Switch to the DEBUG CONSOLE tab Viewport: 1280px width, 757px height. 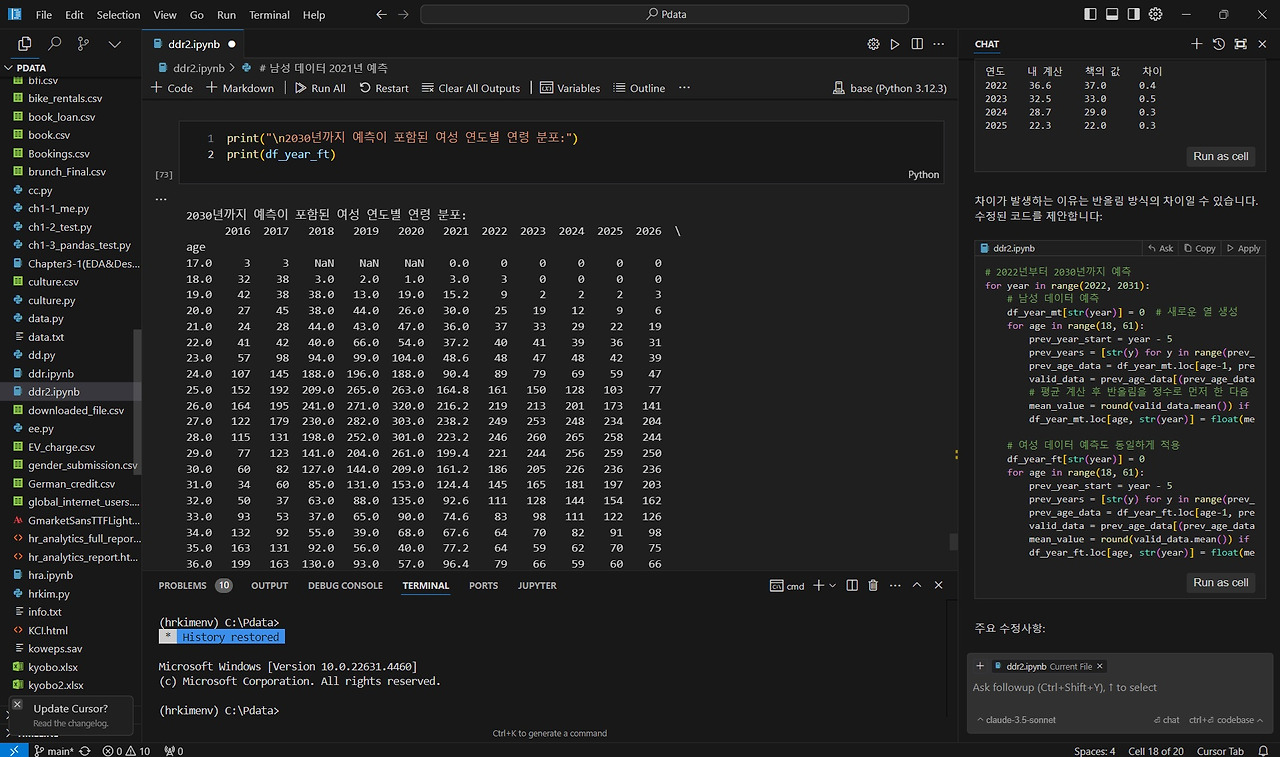pos(345,586)
